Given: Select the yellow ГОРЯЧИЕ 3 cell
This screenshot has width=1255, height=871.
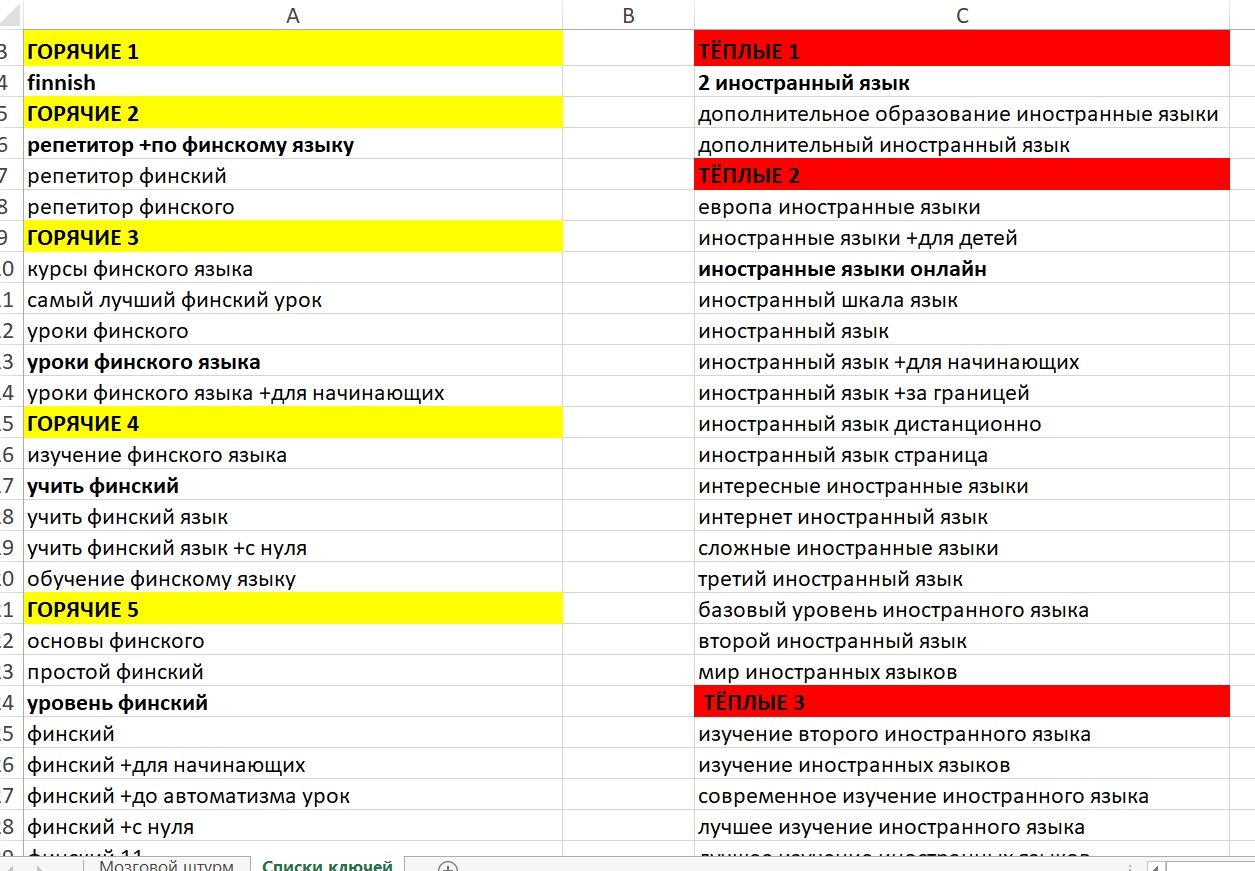Looking at the screenshot, I should tap(293, 237).
